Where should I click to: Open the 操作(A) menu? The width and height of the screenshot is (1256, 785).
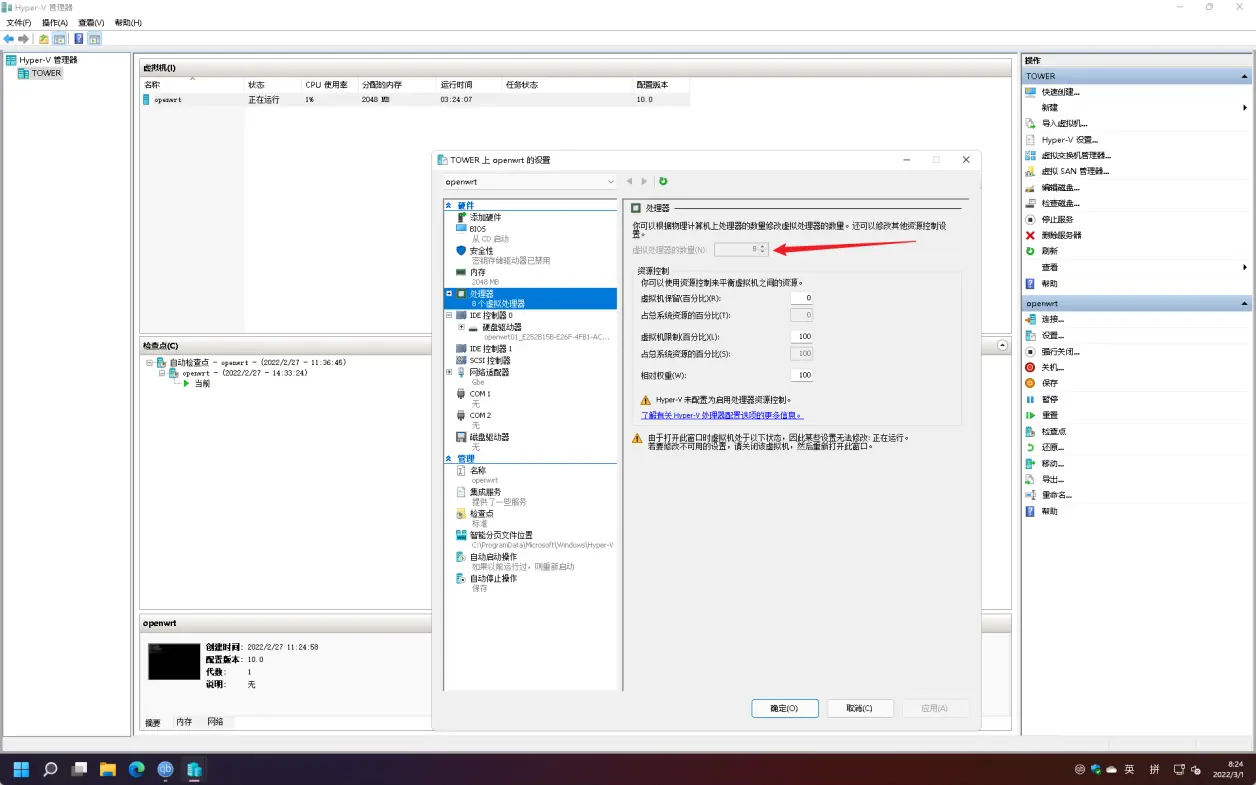(x=55, y=22)
